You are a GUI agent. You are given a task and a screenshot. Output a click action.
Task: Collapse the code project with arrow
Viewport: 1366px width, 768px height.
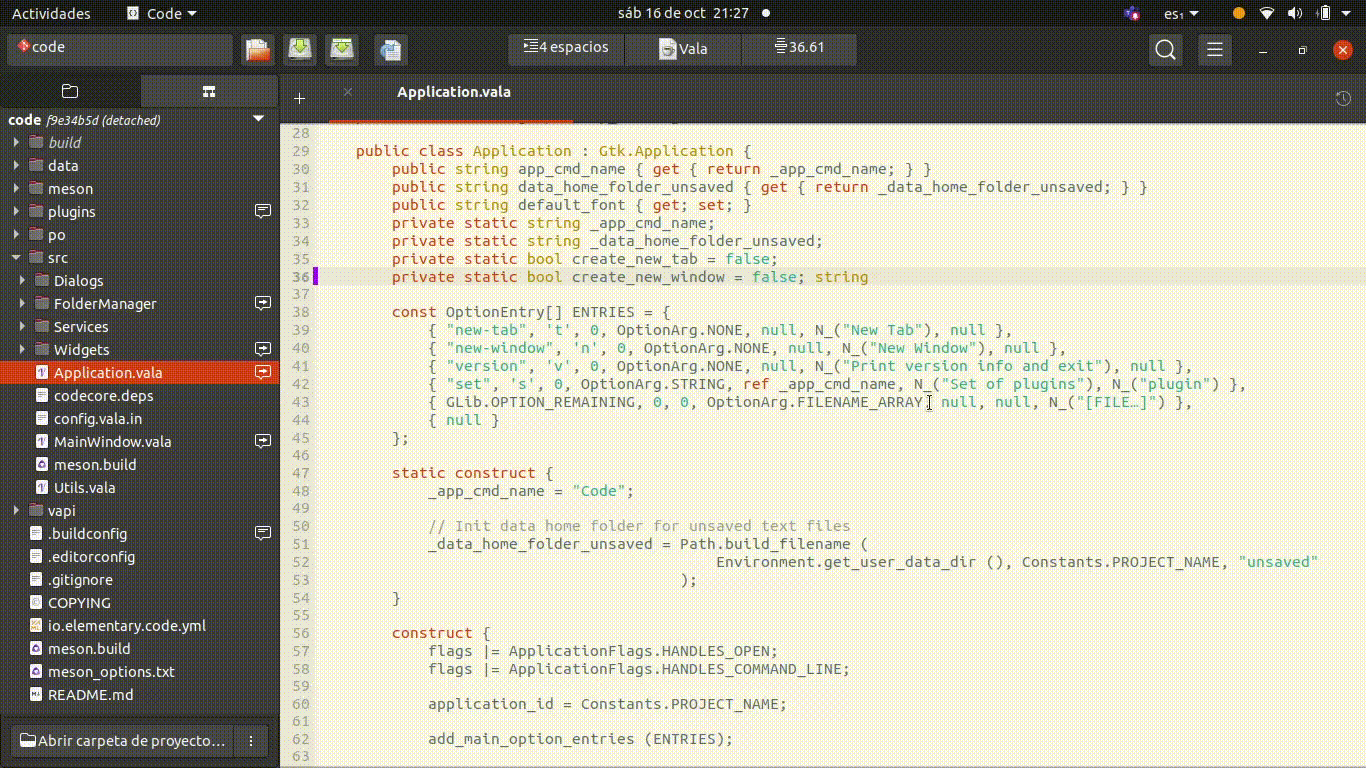pyautogui.click(x=258, y=119)
